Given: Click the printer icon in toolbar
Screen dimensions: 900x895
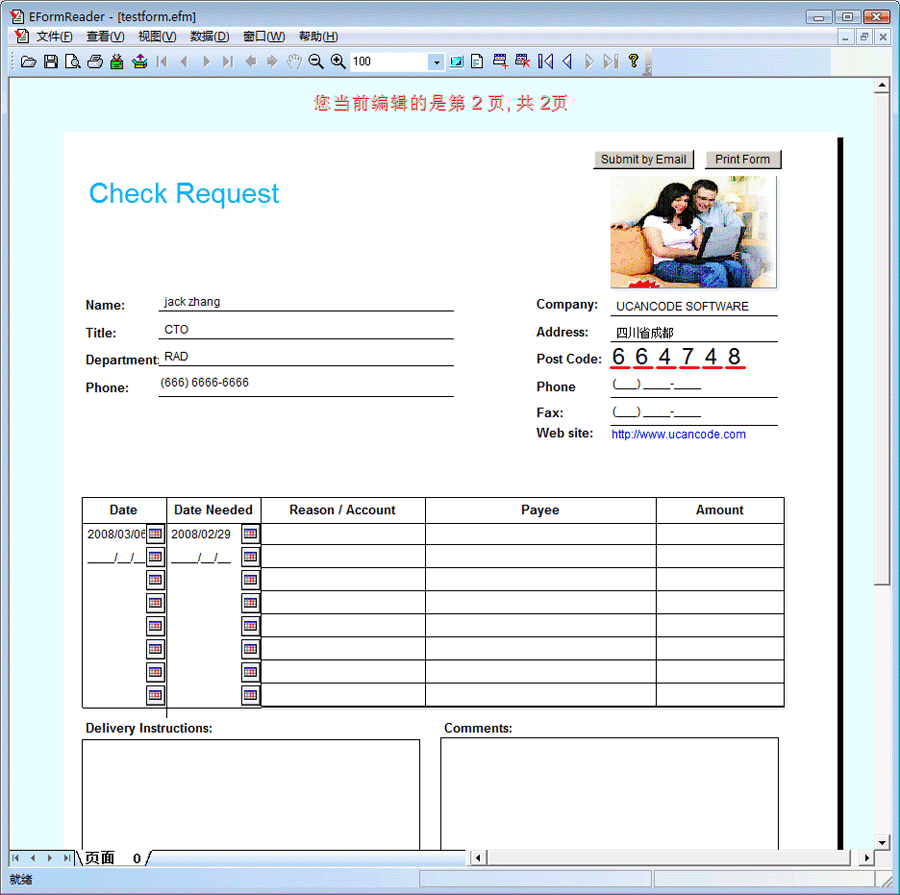Looking at the screenshot, I should point(95,62).
